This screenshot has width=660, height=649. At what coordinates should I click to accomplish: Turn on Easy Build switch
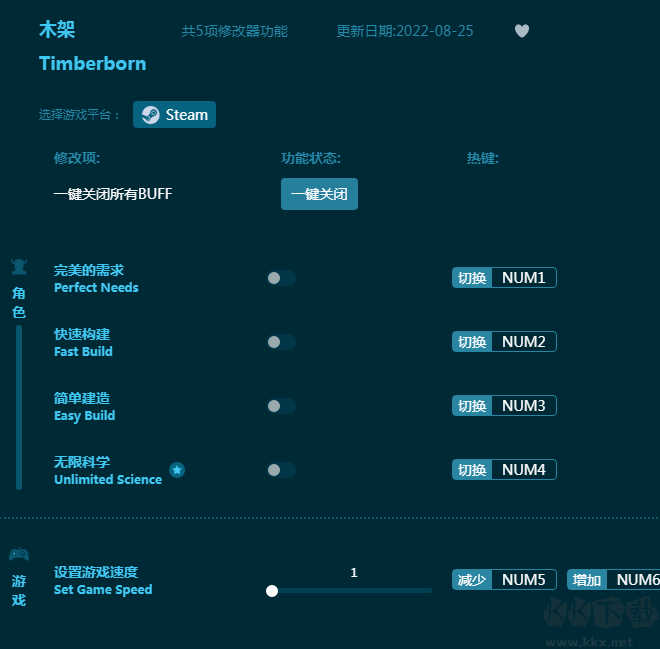click(281, 406)
